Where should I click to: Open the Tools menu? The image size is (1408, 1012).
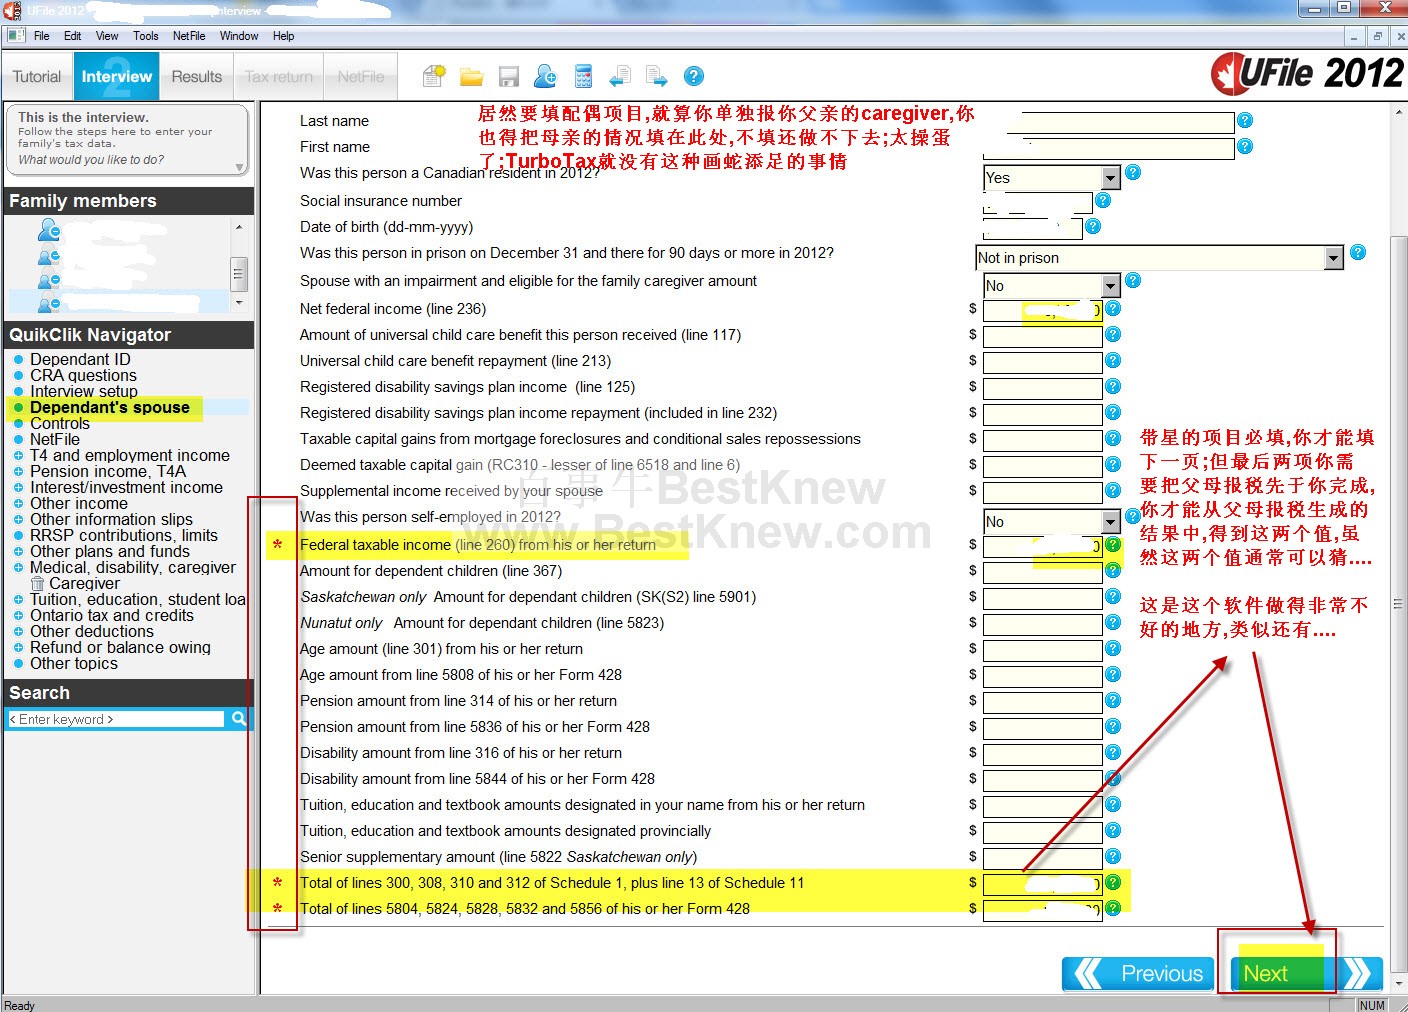pyautogui.click(x=146, y=36)
